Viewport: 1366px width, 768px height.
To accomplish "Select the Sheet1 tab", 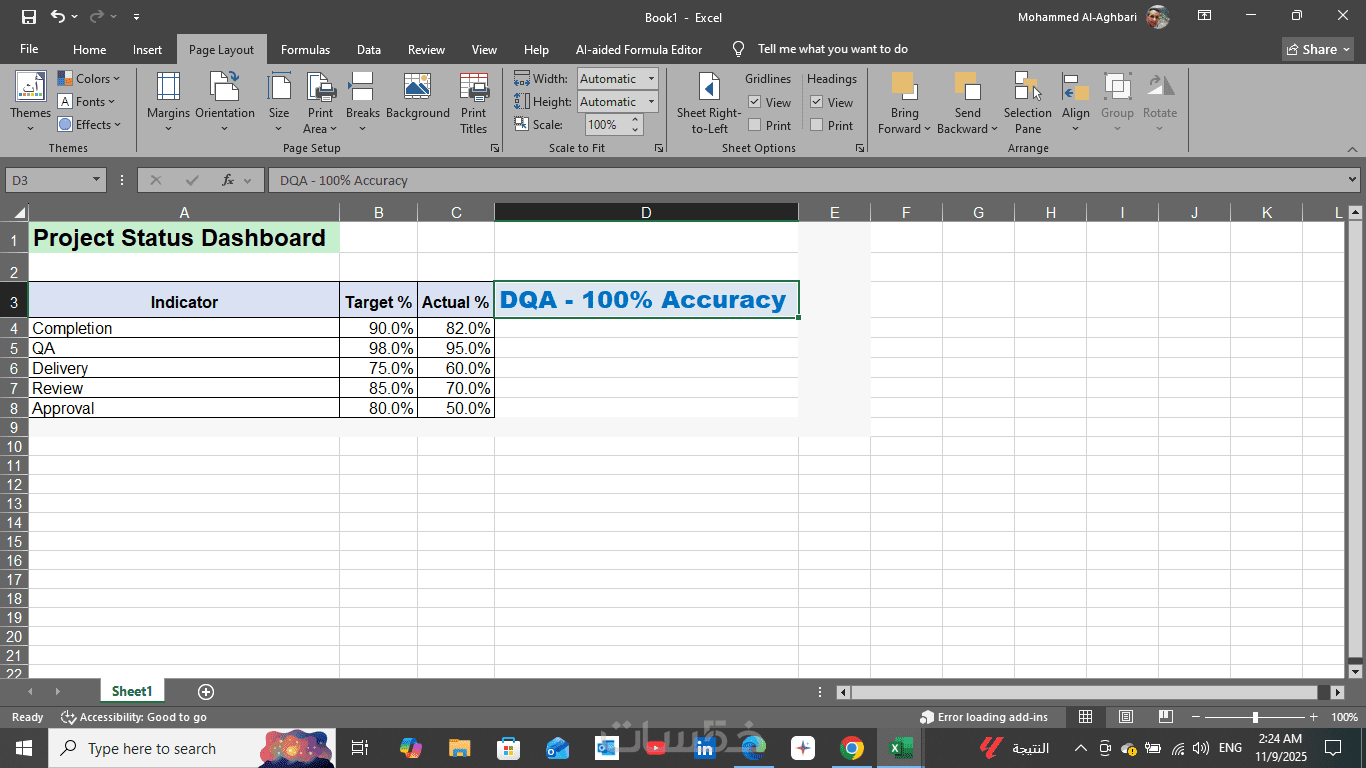I will tap(132, 691).
